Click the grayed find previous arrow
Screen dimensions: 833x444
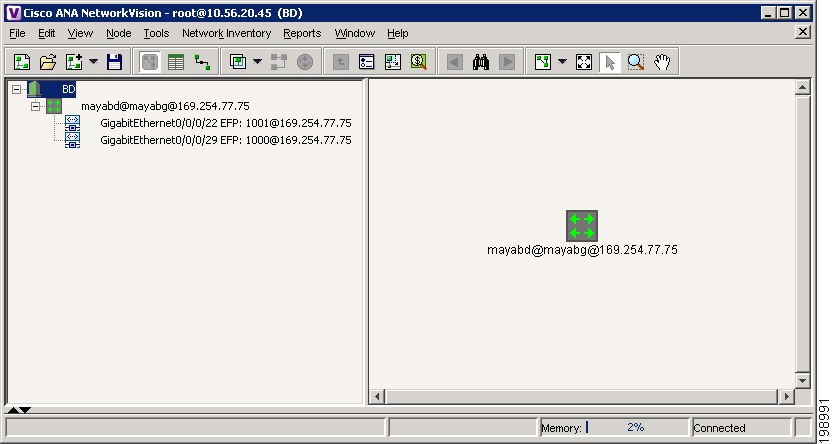(x=454, y=62)
